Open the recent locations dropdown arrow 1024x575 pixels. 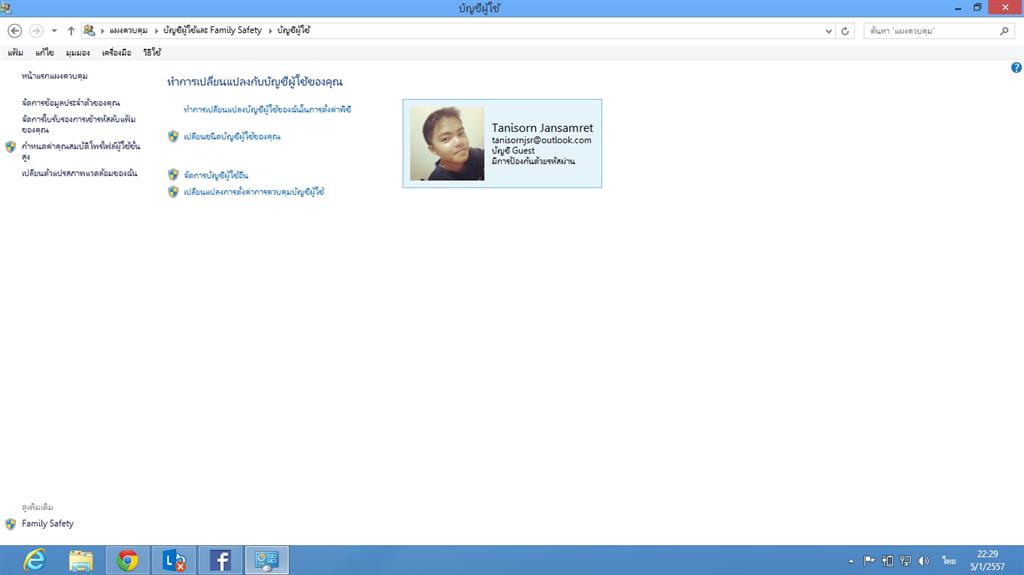[x=54, y=31]
